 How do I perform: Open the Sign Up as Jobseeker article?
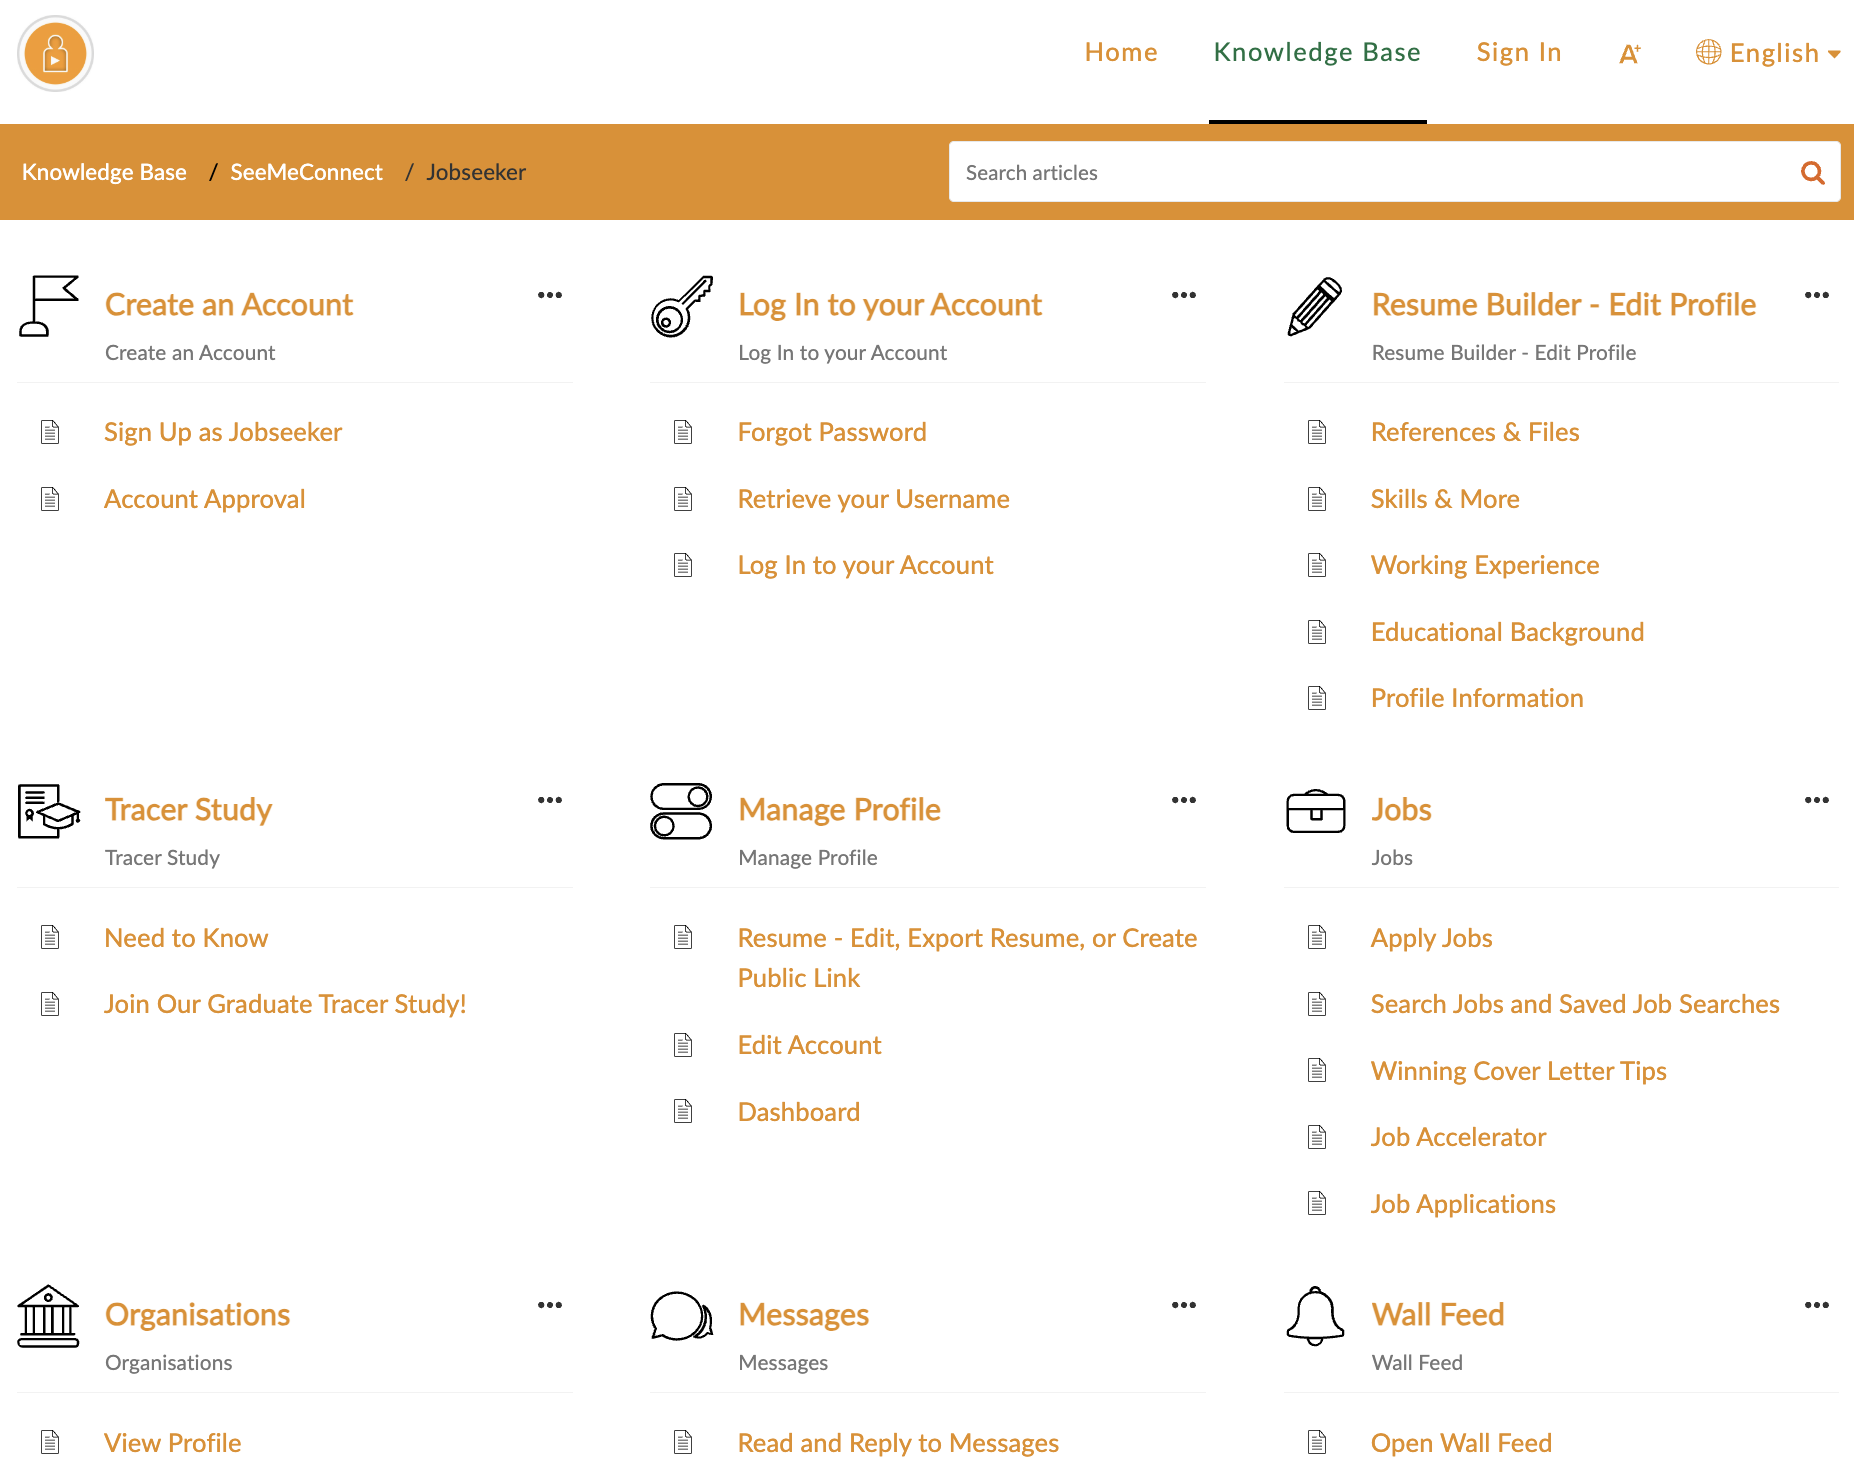[x=223, y=432]
